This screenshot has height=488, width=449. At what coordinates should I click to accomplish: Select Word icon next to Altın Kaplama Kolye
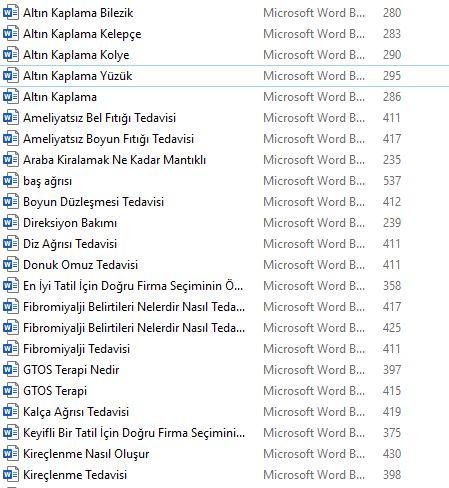[x=10, y=55]
